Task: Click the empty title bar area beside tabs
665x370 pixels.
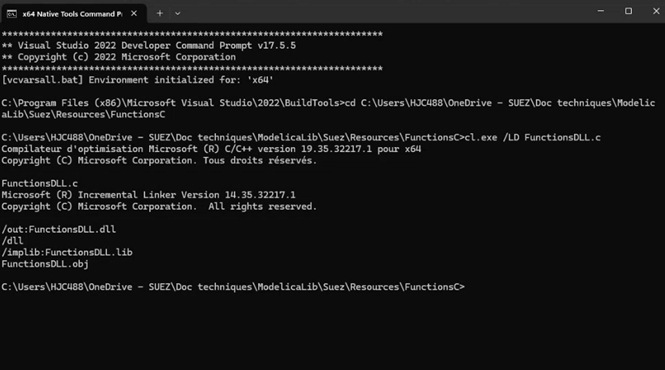Action: click(x=382, y=12)
